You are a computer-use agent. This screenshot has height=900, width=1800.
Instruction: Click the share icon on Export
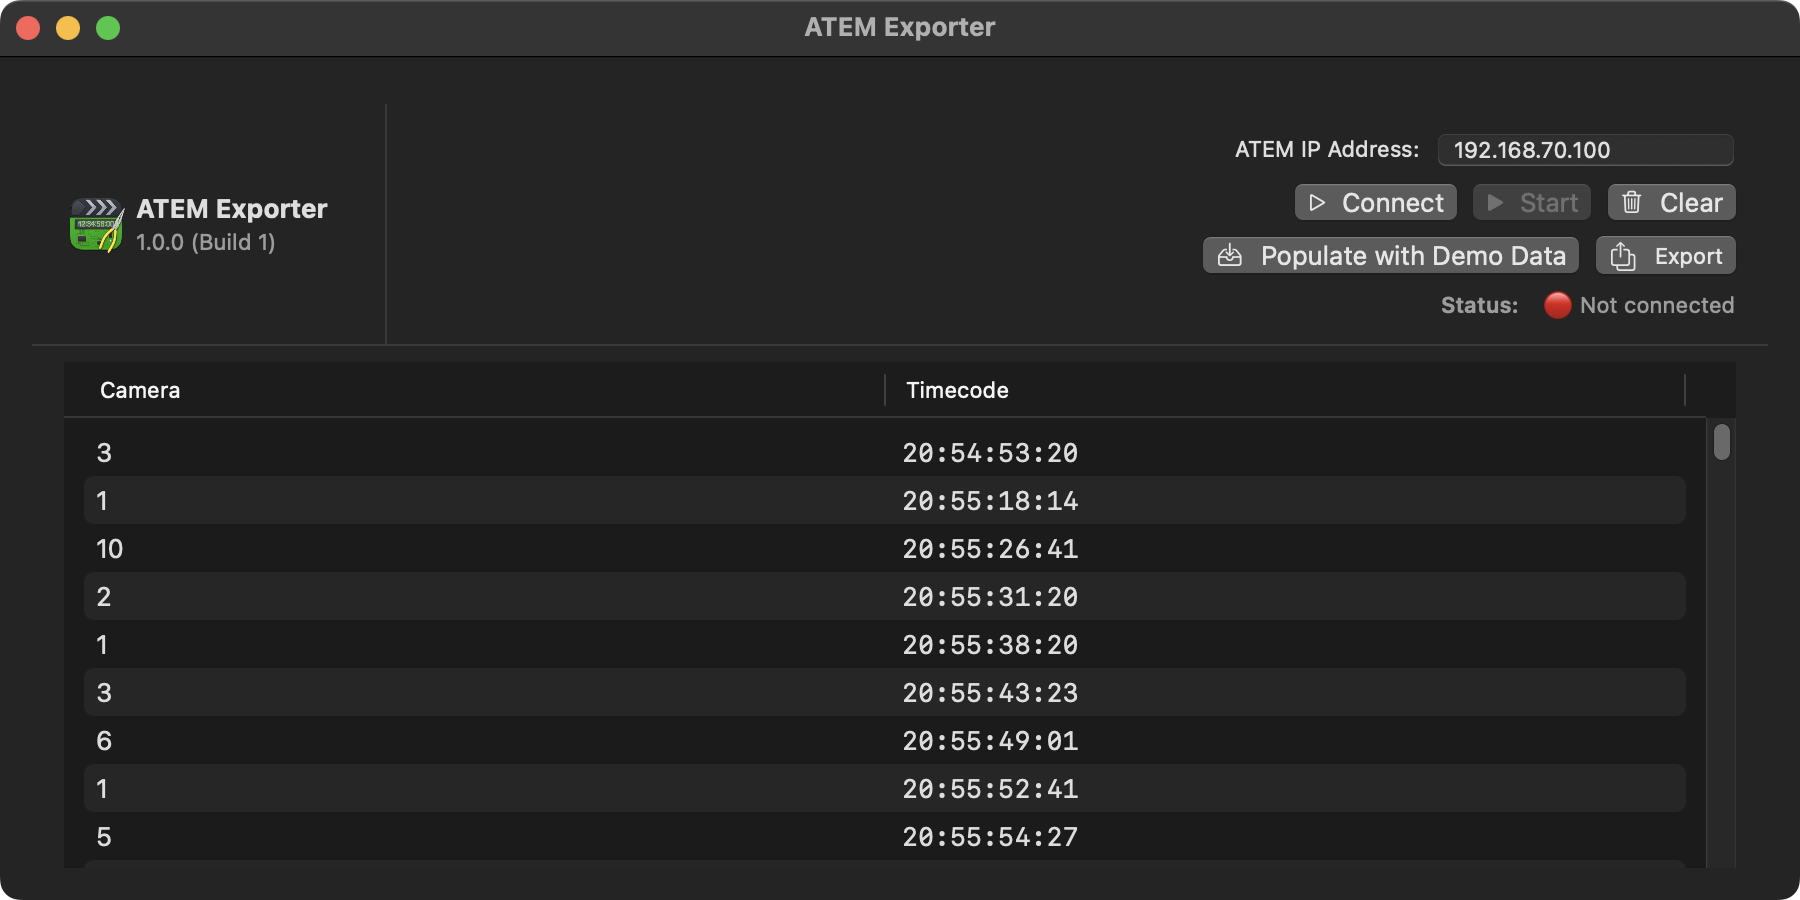click(1623, 256)
